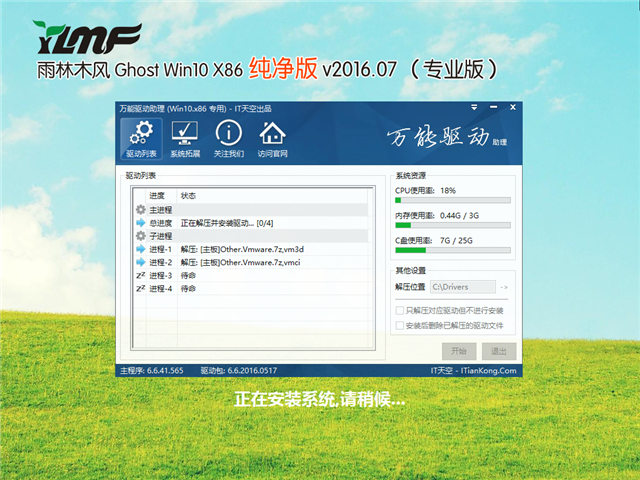The height and width of the screenshot is (480, 640).
Task: Click the arrow icon beside 总进度
Action: pos(140,223)
